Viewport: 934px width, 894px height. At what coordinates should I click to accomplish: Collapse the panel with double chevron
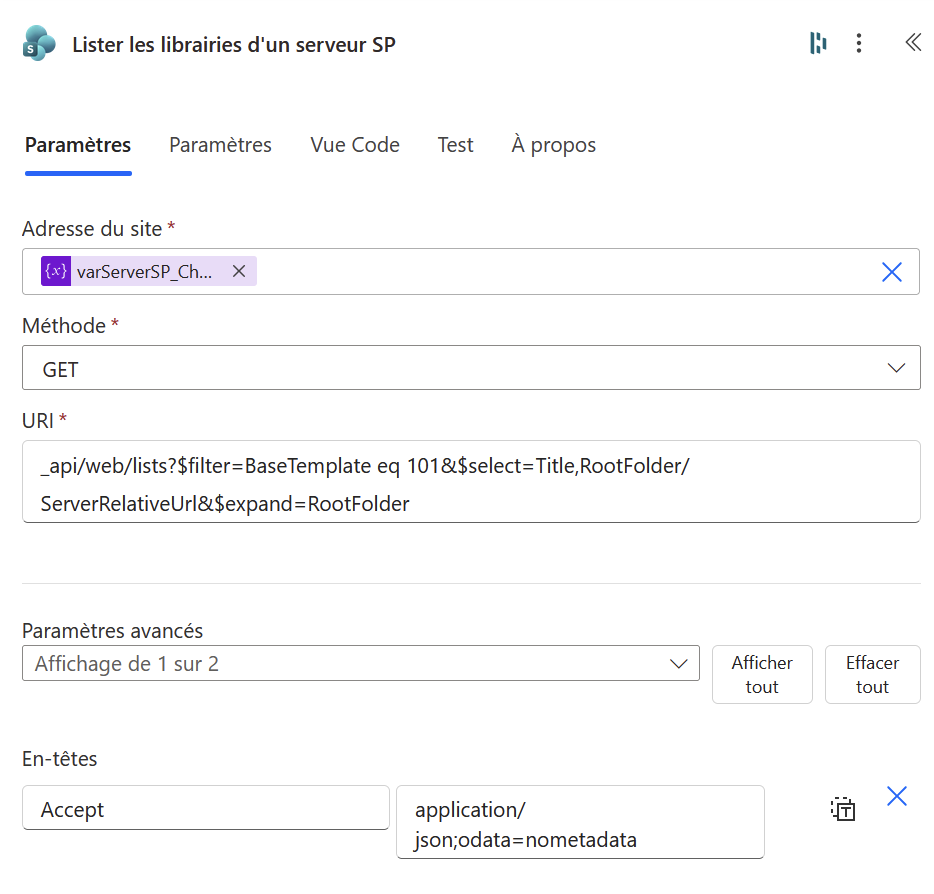point(912,43)
